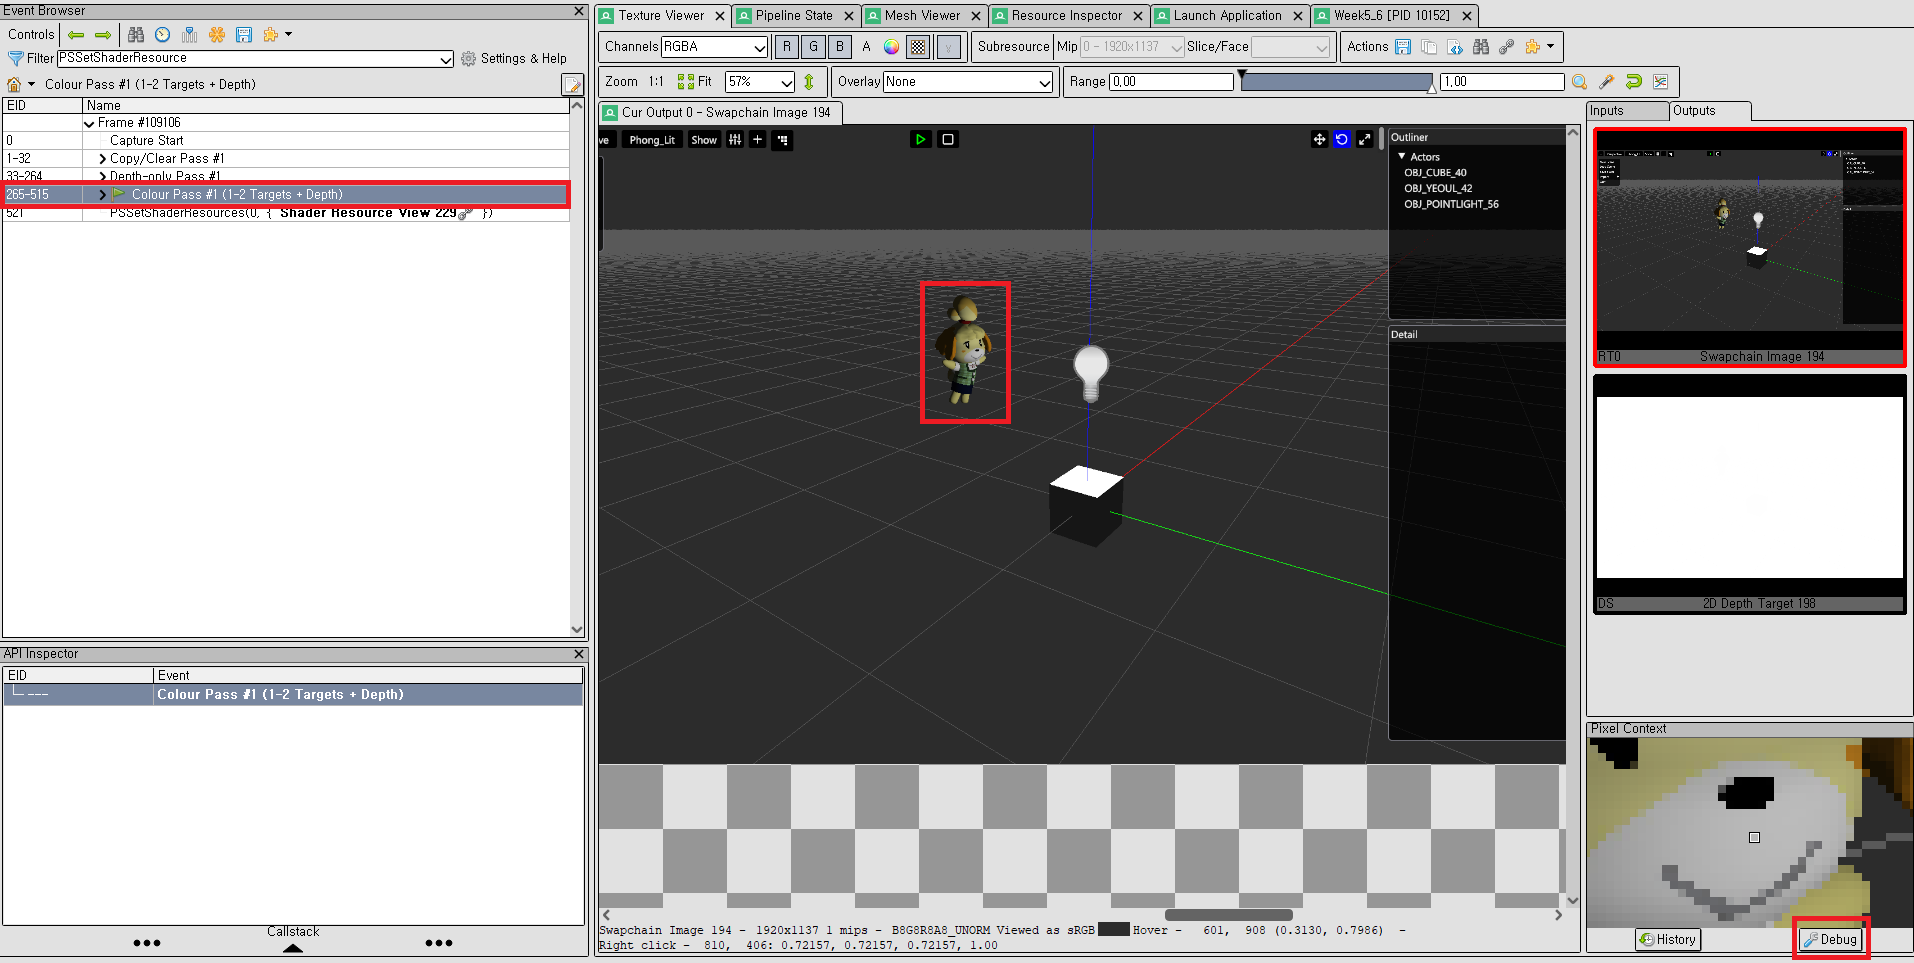The width and height of the screenshot is (1914, 963).
Task: Open the Slice/Face dropdown
Action: click(x=1291, y=47)
